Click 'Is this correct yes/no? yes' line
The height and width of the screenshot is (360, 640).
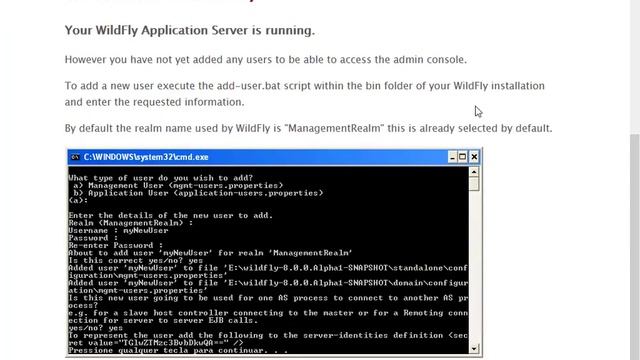[136, 260]
